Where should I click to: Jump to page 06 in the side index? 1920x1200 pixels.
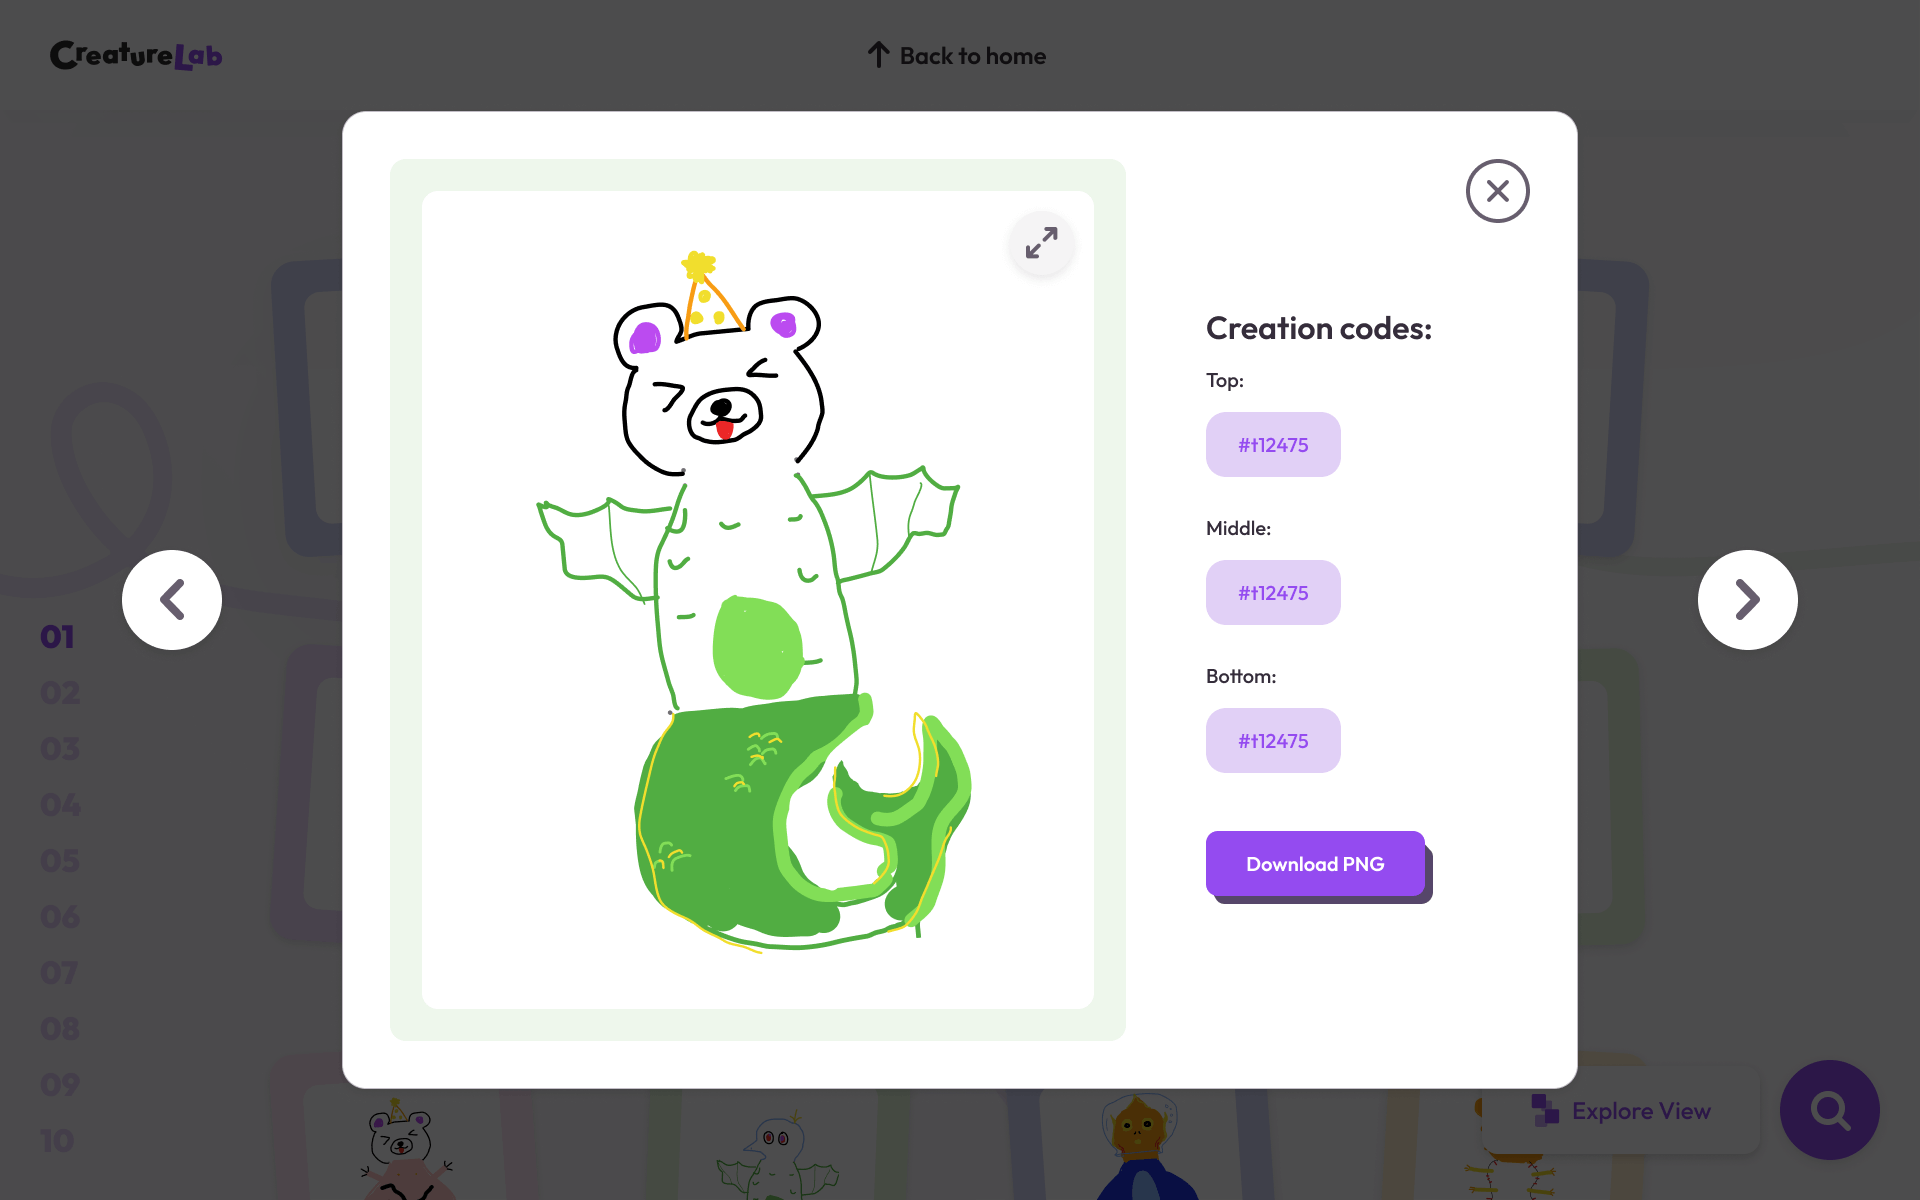tap(60, 917)
